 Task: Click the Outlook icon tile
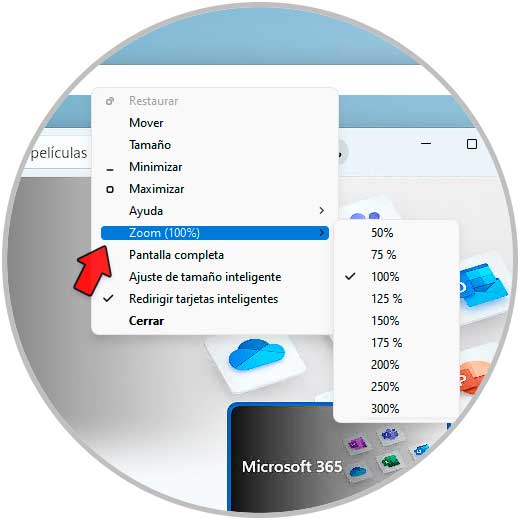[483, 285]
